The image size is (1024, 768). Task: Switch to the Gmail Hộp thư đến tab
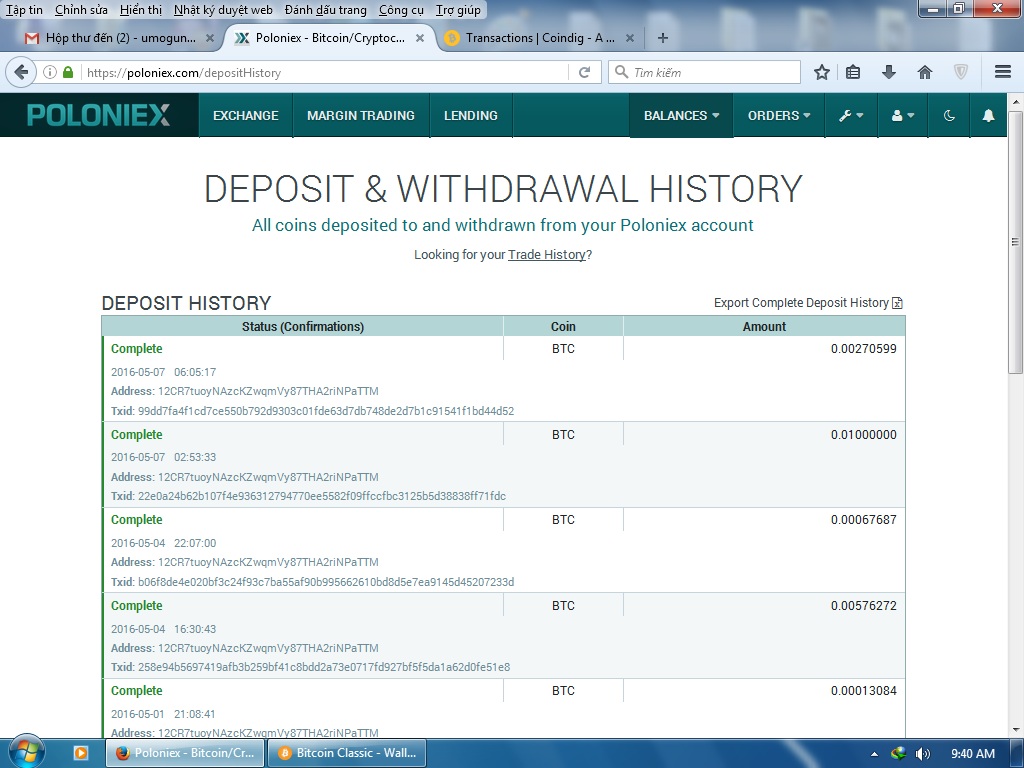pyautogui.click(x=120, y=38)
